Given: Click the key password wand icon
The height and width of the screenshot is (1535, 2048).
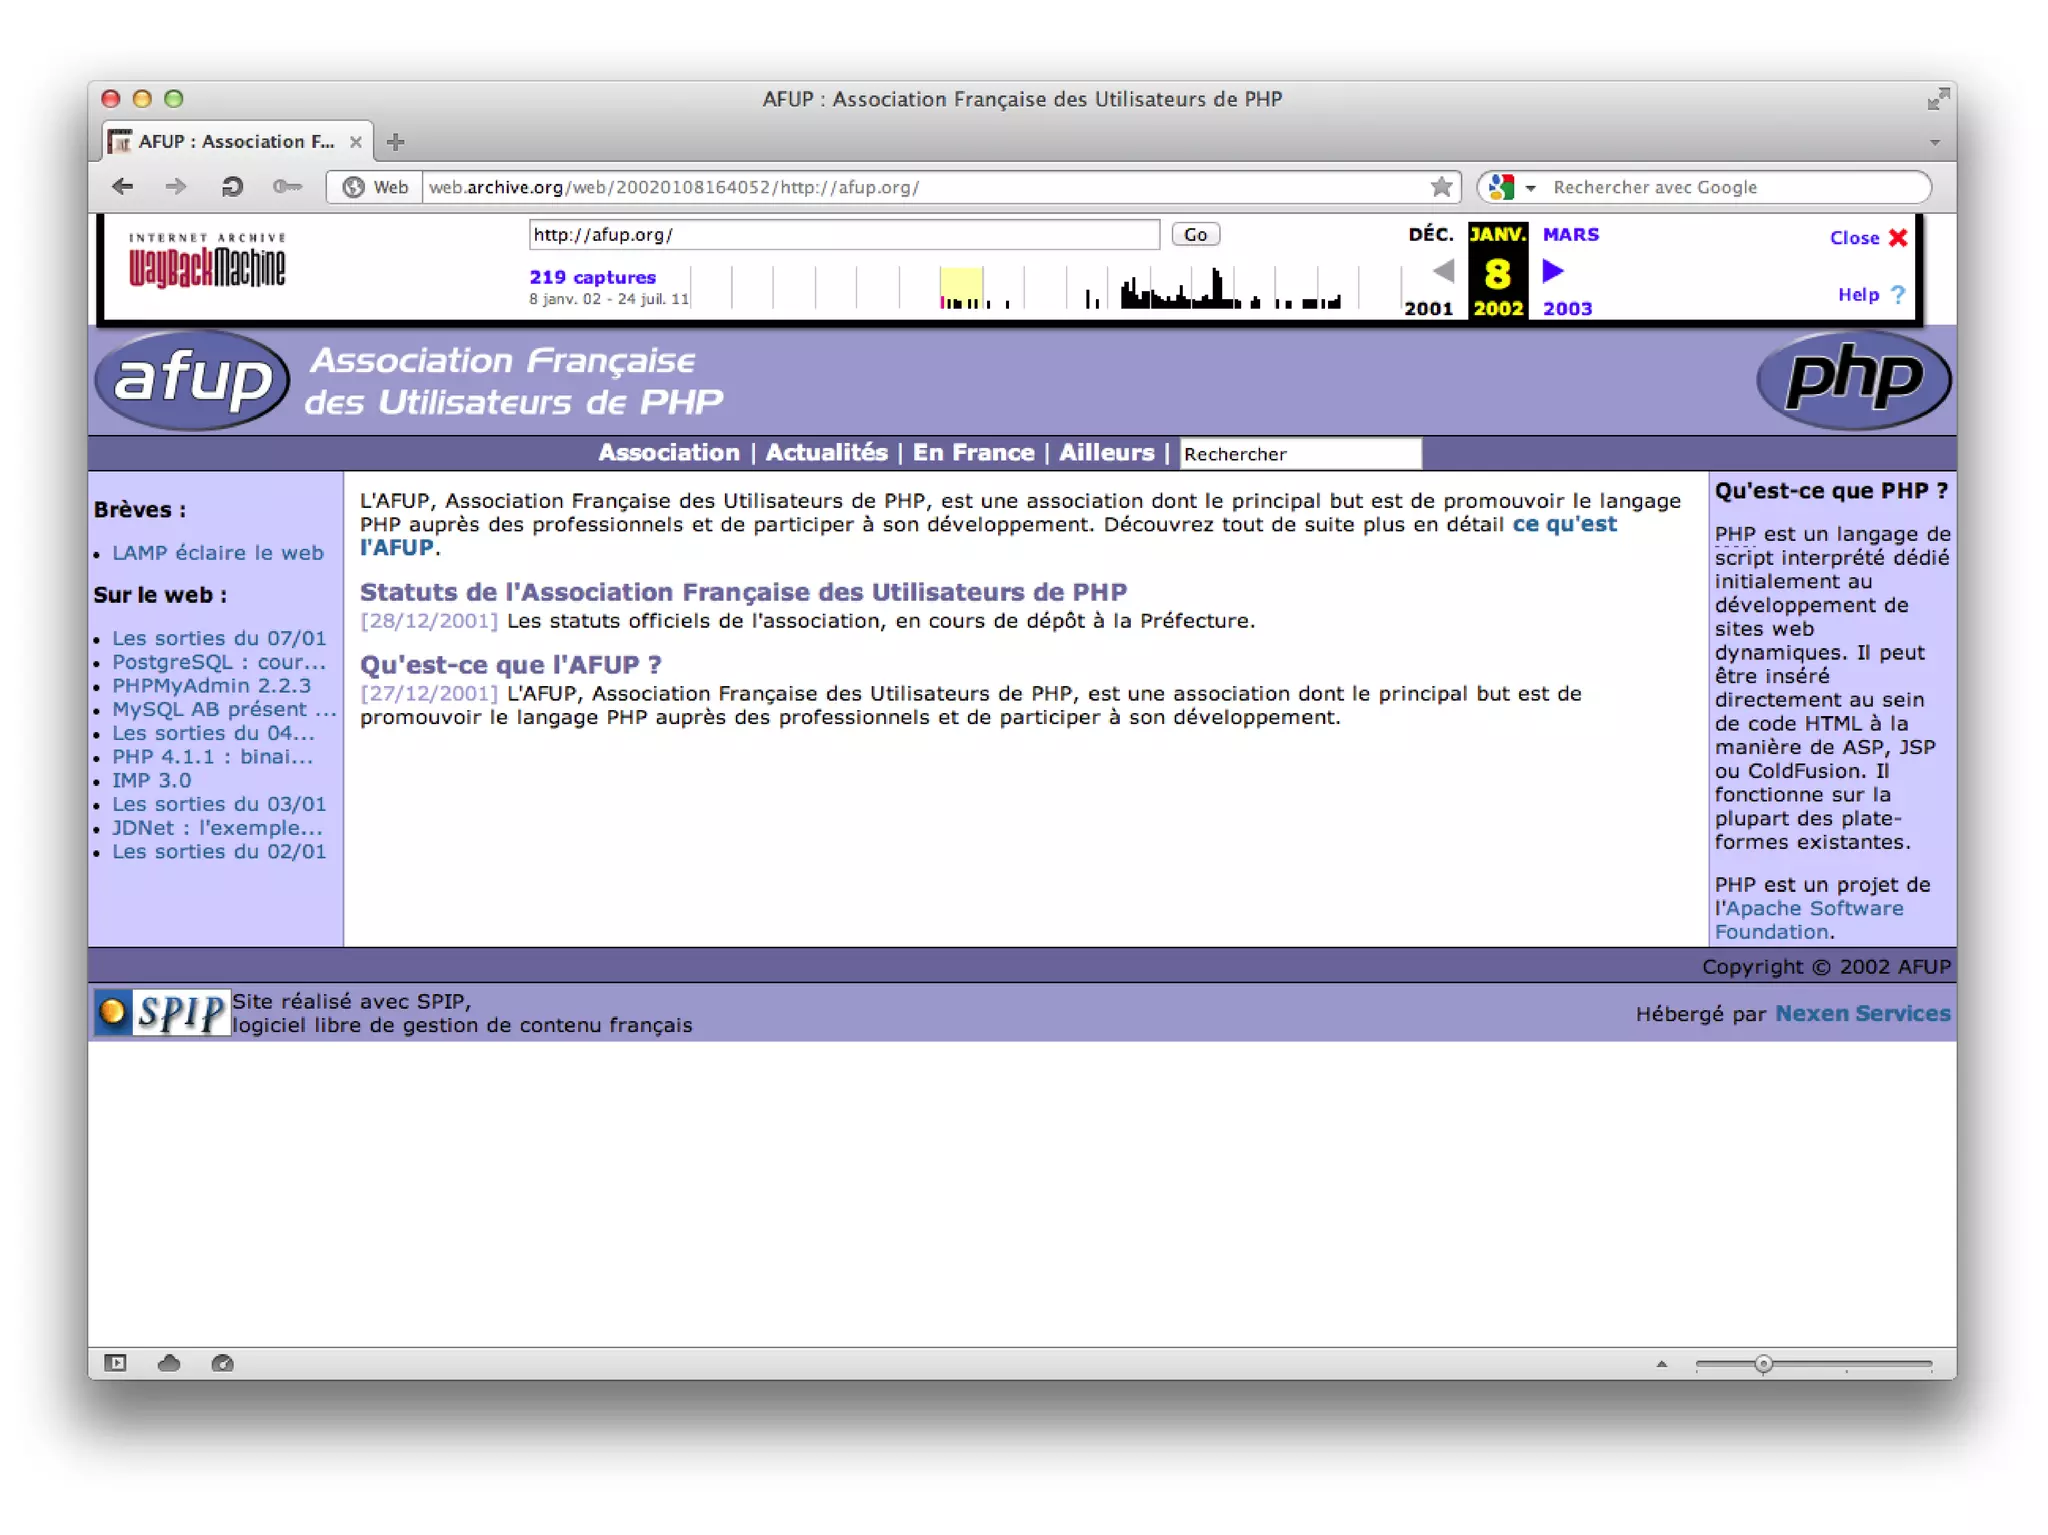Looking at the screenshot, I should (x=286, y=187).
